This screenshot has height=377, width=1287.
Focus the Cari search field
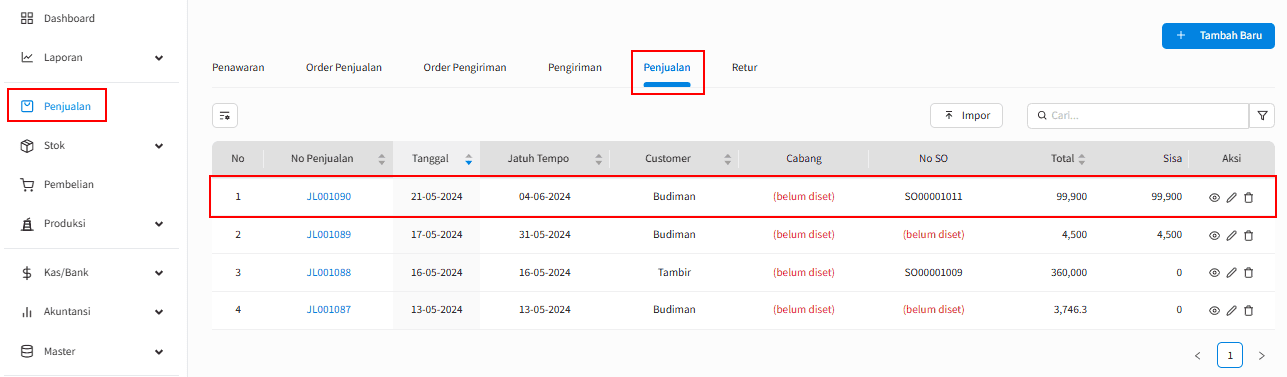pyautogui.click(x=1138, y=116)
